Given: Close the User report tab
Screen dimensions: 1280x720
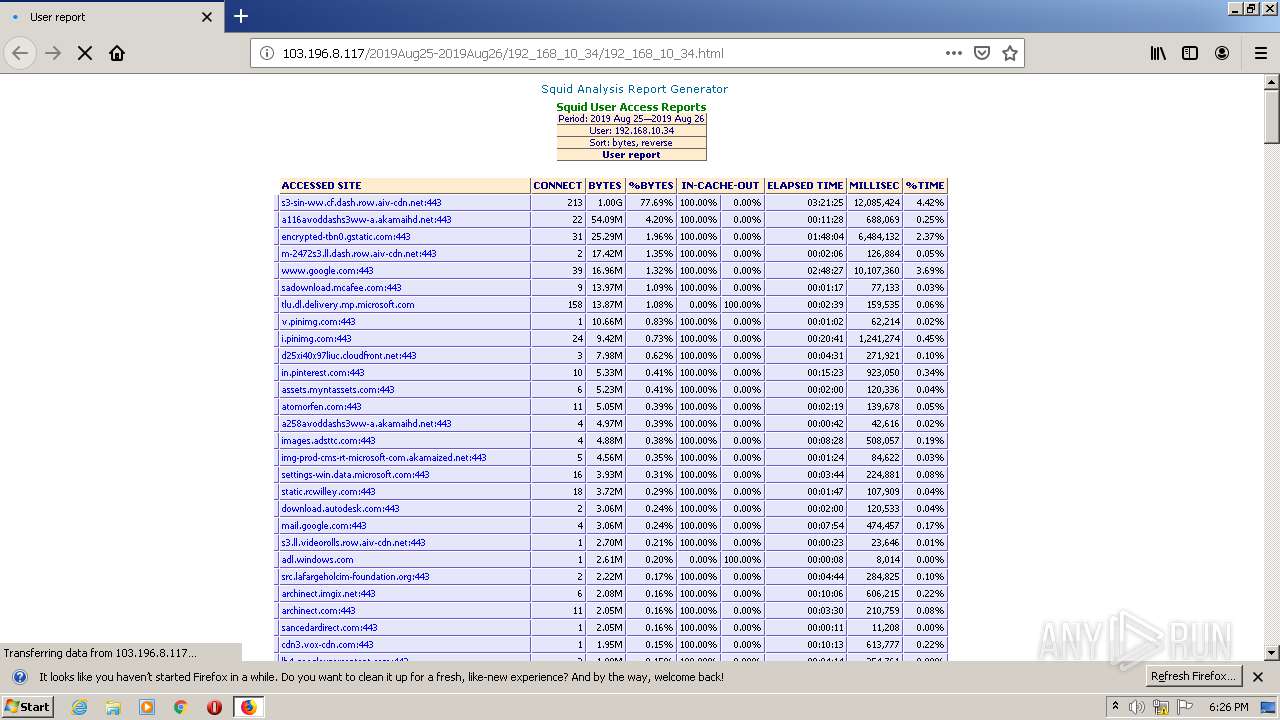Looking at the screenshot, I should click(207, 17).
